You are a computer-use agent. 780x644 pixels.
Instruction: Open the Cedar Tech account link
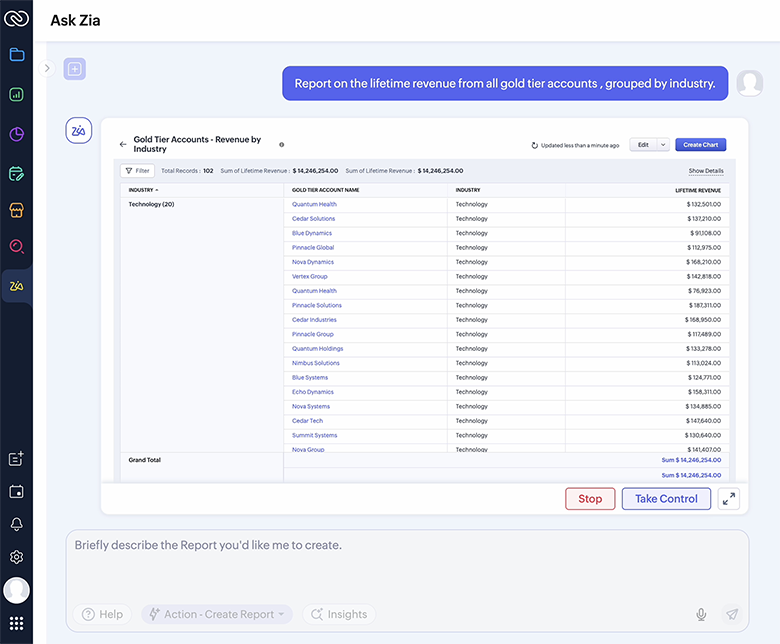click(x=307, y=420)
